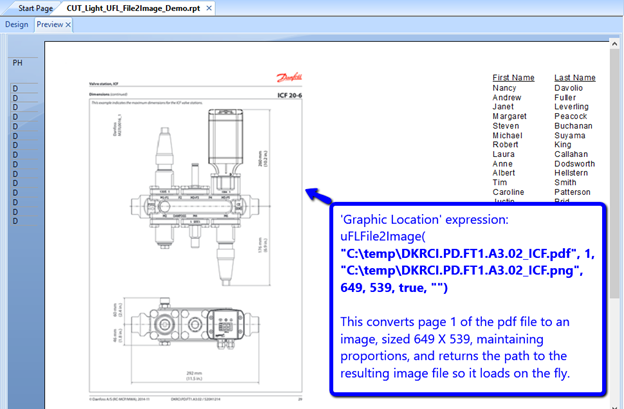This screenshot has height=409, width=624.
Task: Close the CUT_Light_UFL_File2Image_Demo.rpt document tab
Action: [209, 8]
